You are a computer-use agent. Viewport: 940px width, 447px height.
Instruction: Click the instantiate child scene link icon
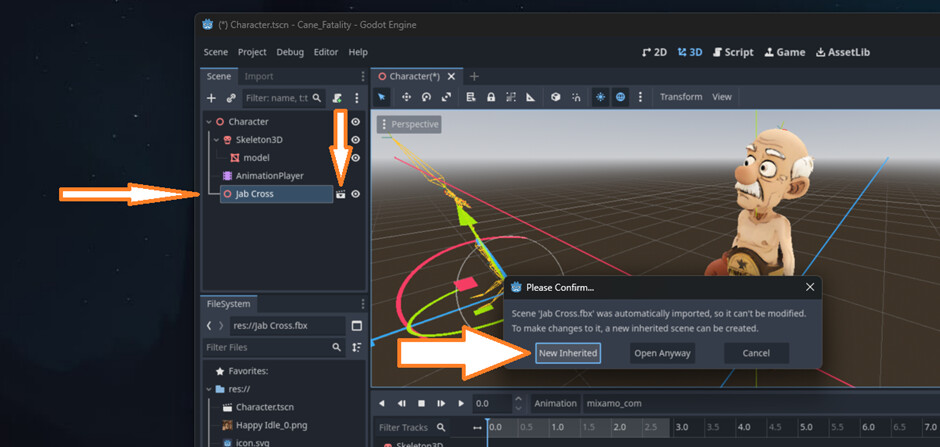click(231, 98)
